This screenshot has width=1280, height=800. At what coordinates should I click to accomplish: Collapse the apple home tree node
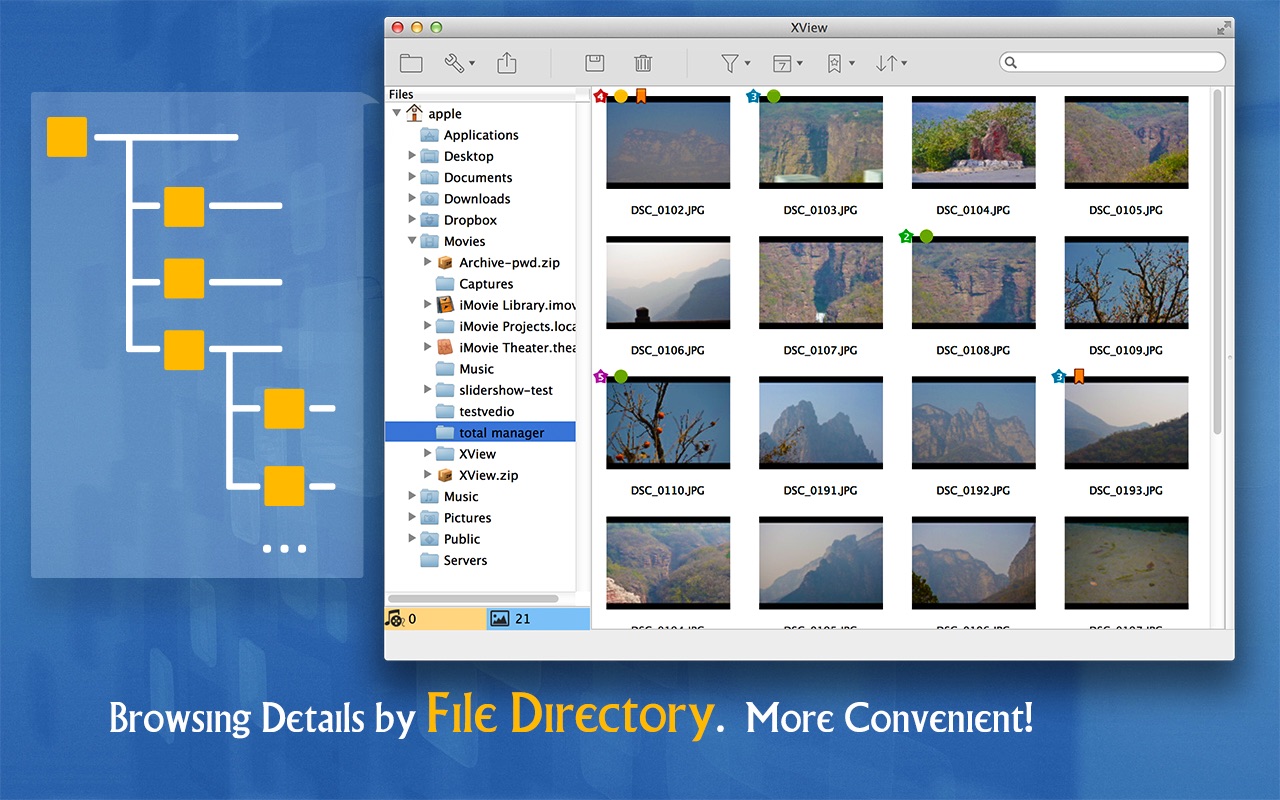(x=397, y=113)
